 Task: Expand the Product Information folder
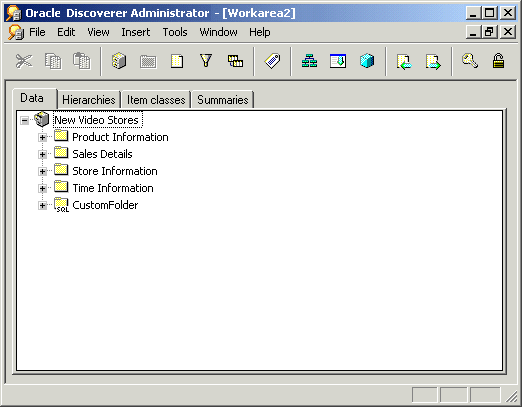pos(42,137)
